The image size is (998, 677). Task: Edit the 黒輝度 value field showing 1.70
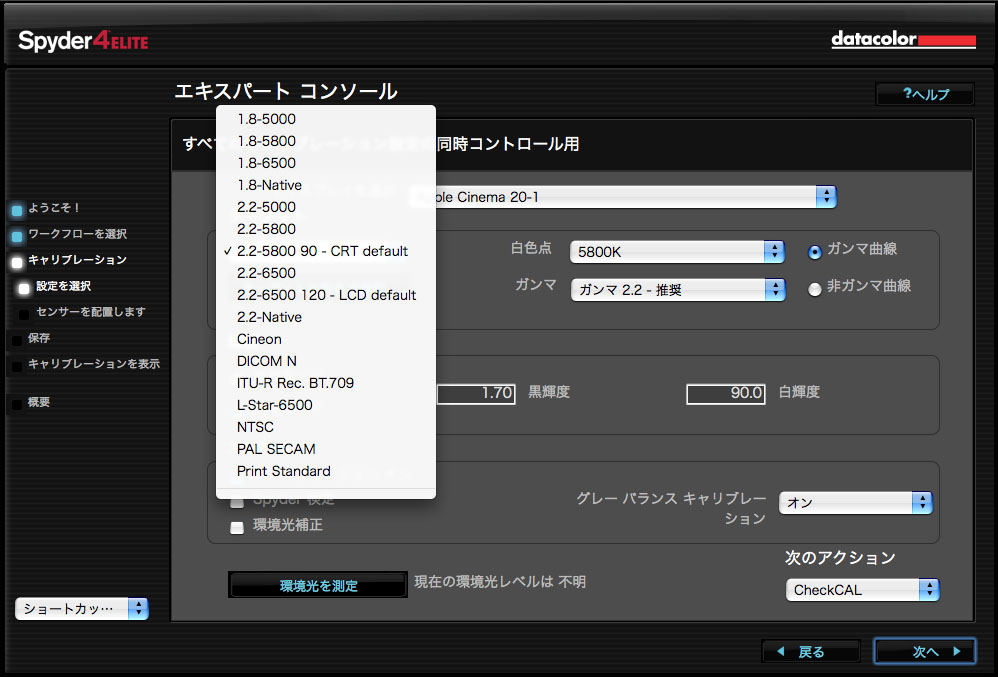tap(477, 394)
